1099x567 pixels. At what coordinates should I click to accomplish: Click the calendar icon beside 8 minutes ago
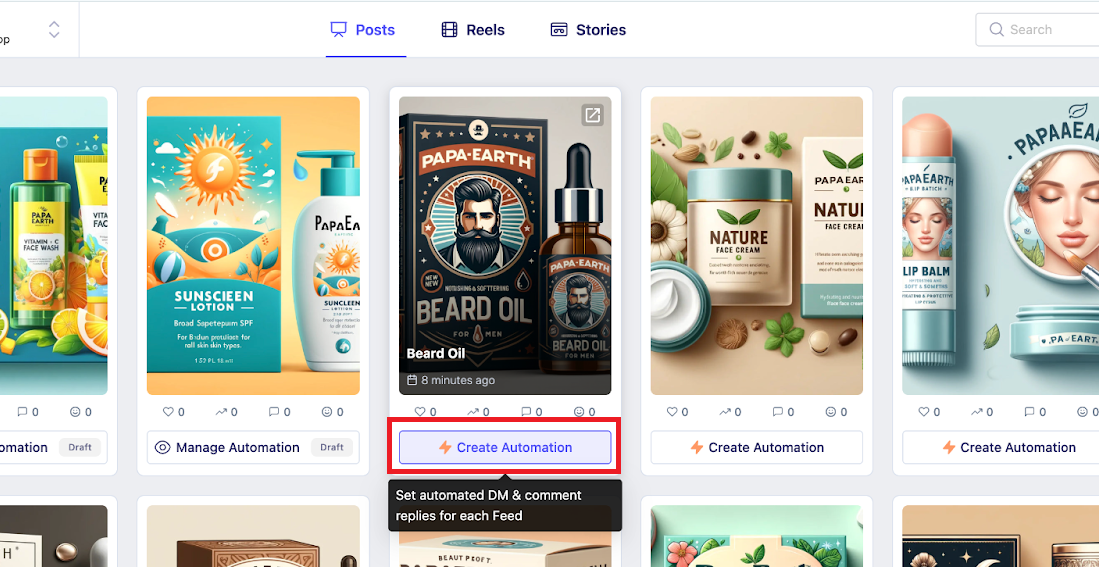413,381
